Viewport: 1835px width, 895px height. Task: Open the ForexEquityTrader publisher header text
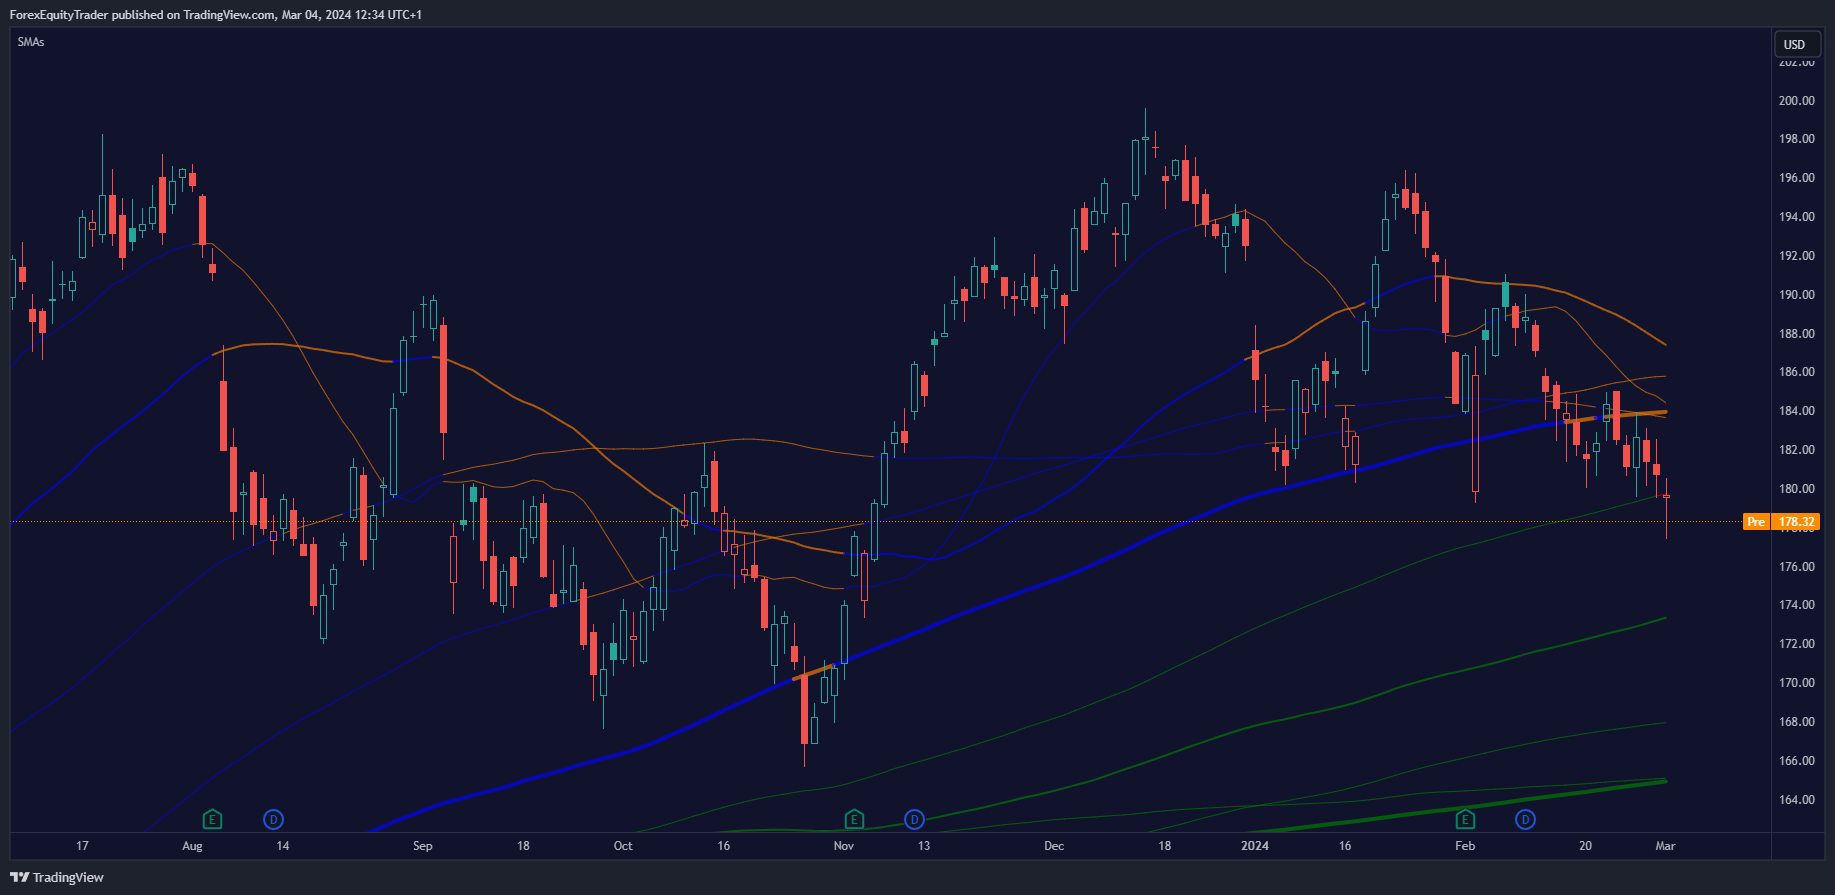[x=216, y=15]
